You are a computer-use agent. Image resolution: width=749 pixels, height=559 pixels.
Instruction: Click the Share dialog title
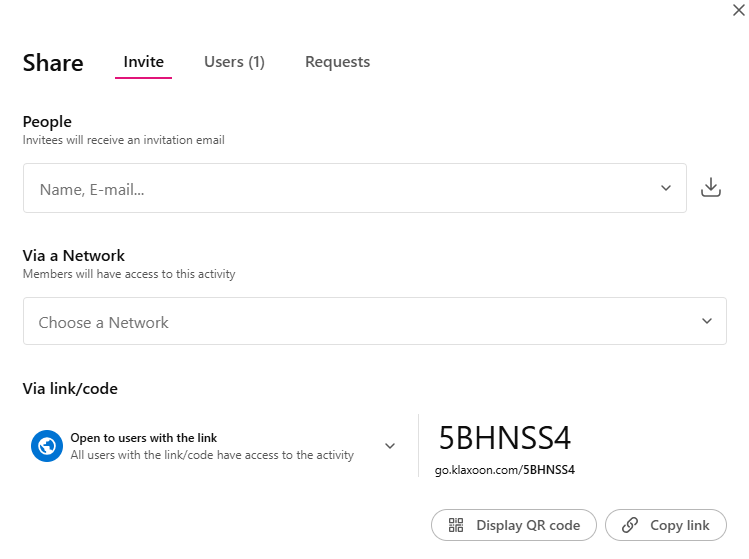coord(53,63)
